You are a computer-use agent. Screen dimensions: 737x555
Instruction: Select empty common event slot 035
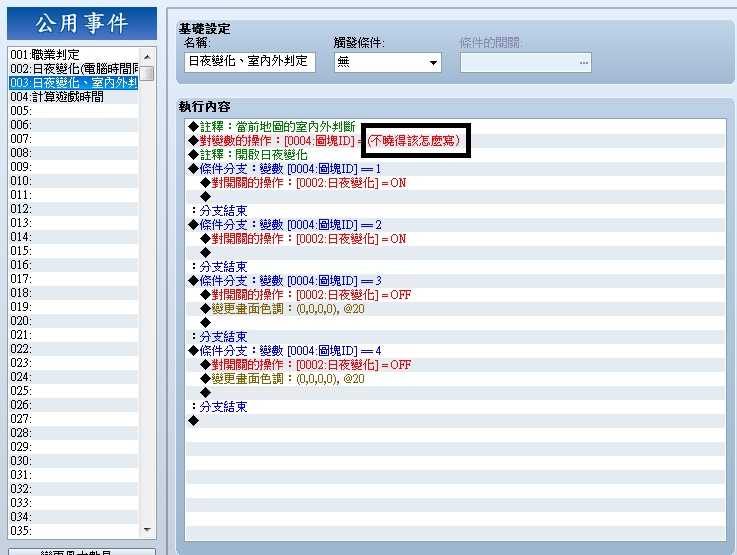[x=74, y=532]
